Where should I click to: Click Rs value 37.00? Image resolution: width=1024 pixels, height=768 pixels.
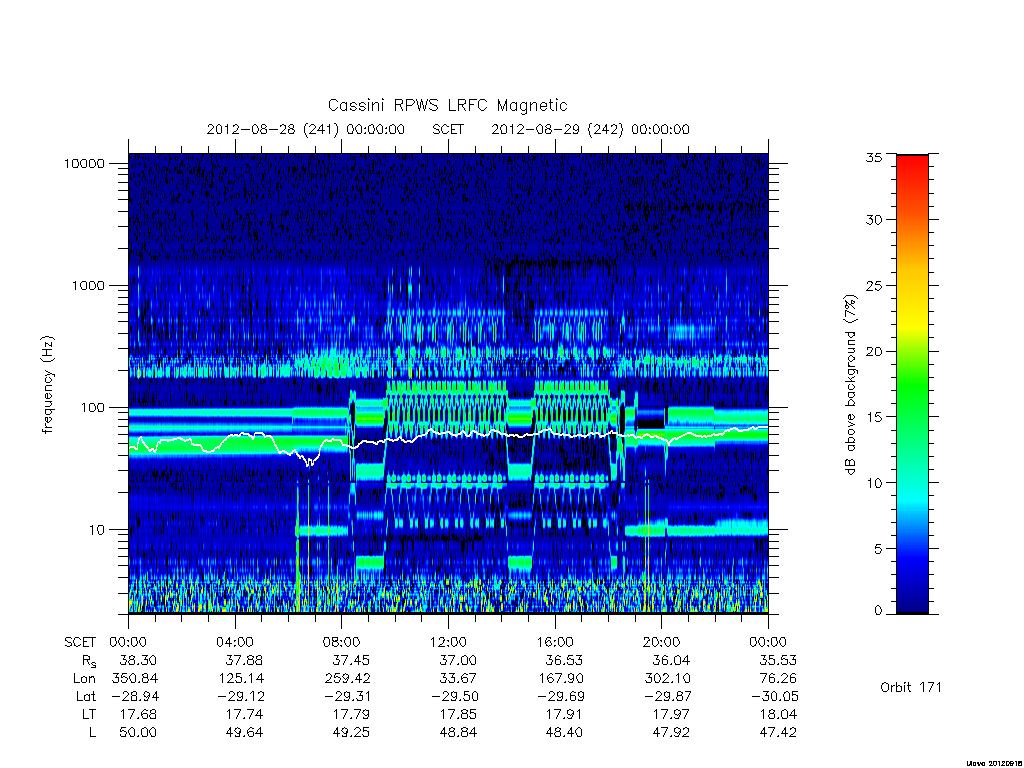coord(458,660)
